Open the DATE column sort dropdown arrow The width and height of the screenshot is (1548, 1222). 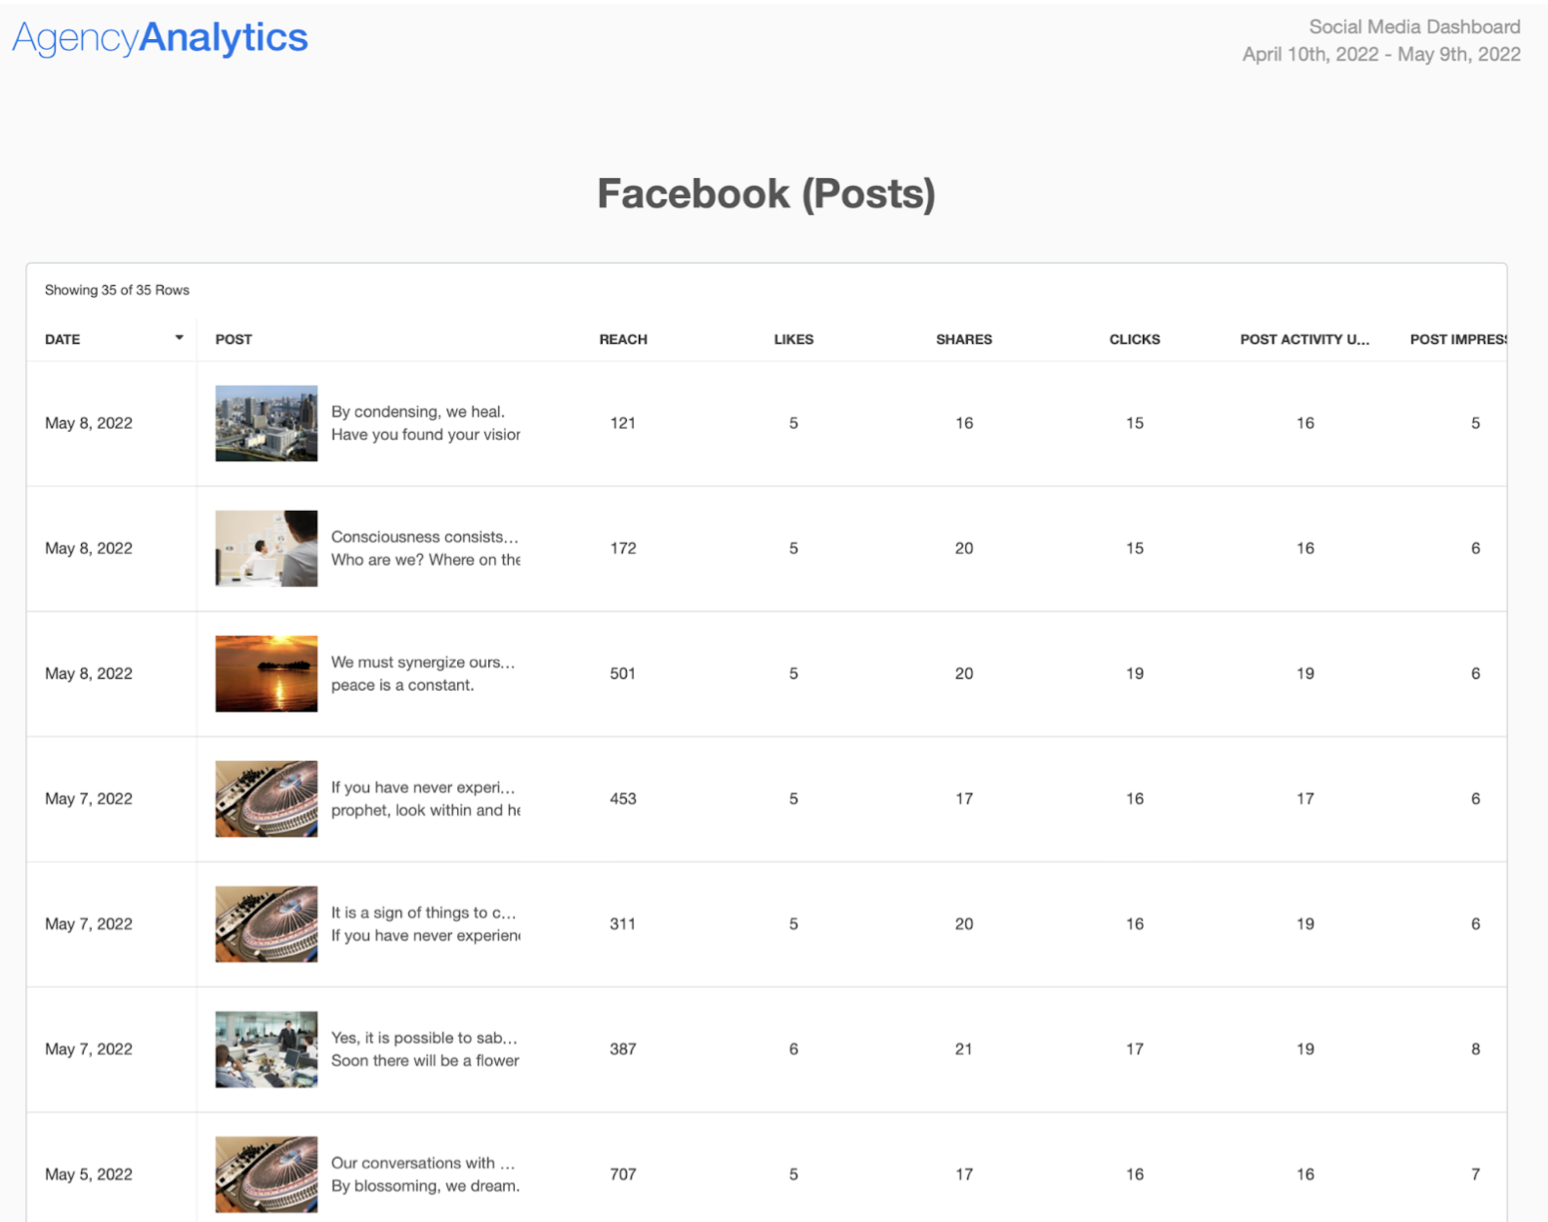tap(180, 338)
